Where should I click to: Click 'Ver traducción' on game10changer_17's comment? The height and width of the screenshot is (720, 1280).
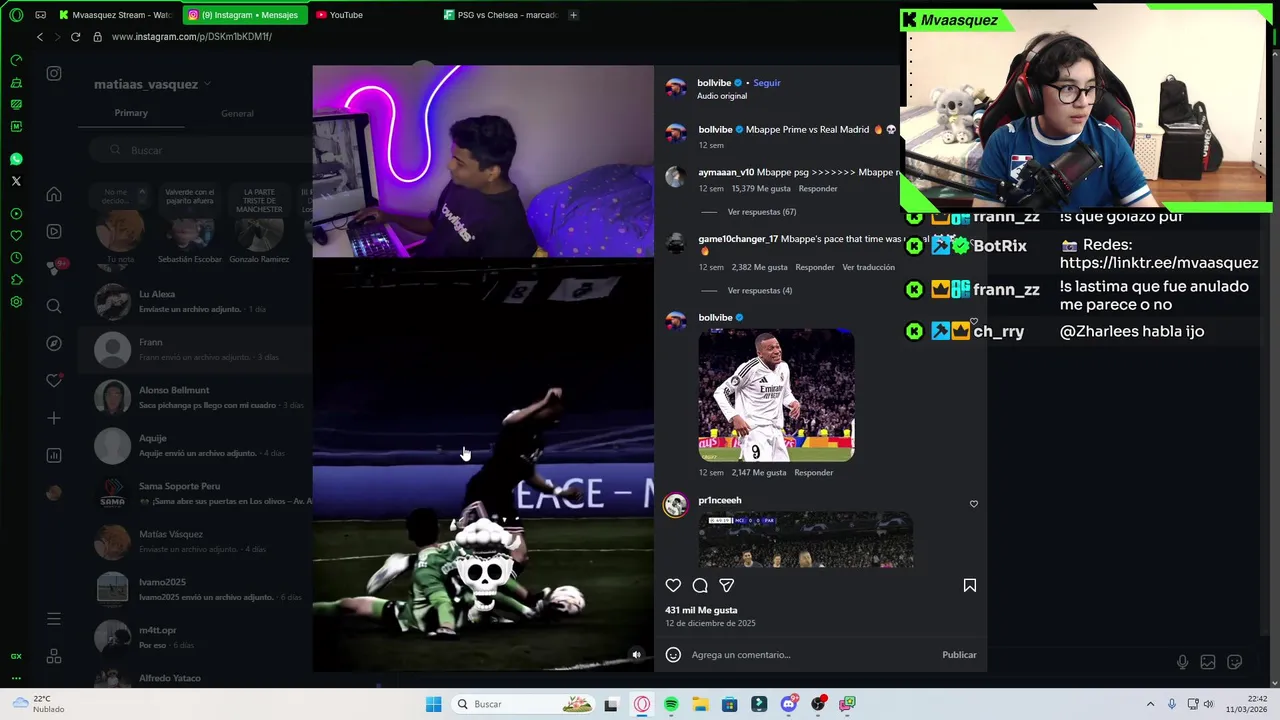coord(868,268)
